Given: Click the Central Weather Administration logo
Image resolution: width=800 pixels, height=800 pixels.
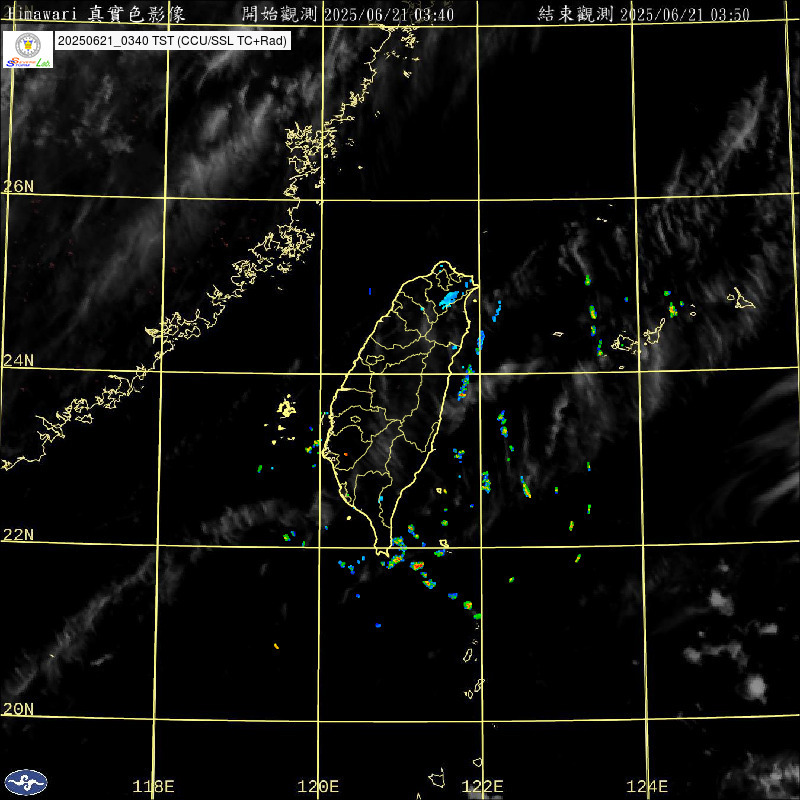Looking at the screenshot, I should click(x=26, y=783).
